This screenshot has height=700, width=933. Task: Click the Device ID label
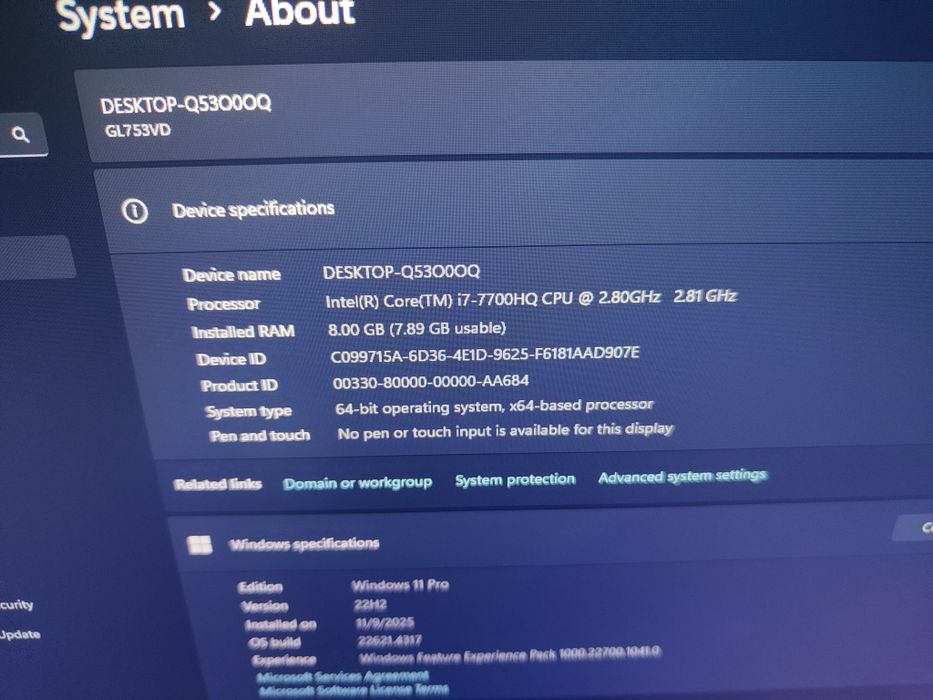[231, 360]
